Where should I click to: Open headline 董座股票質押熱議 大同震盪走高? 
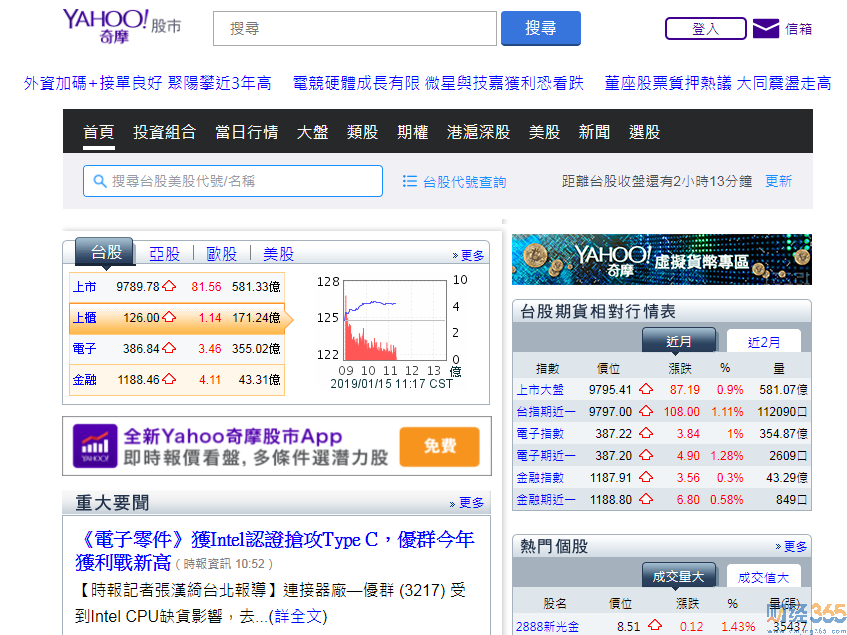pyautogui.click(x=718, y=84)
